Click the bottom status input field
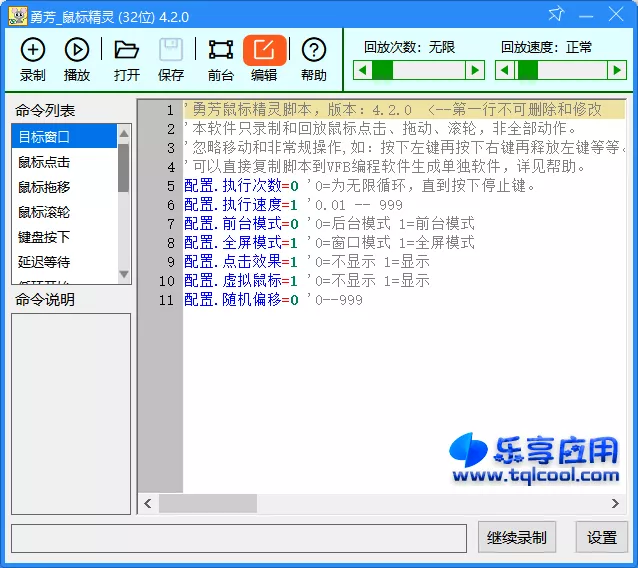Image resolution: width=638 pixels, height=568 pixels. click(239, 538)
